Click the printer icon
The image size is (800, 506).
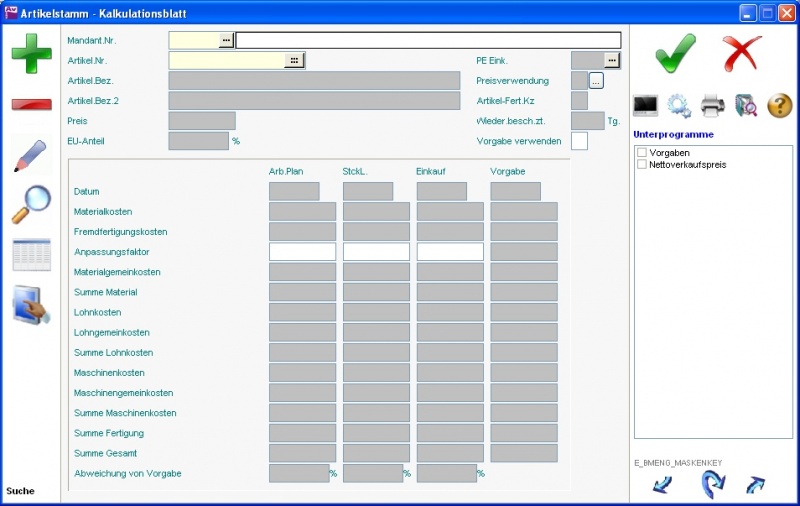pos(712,104)
